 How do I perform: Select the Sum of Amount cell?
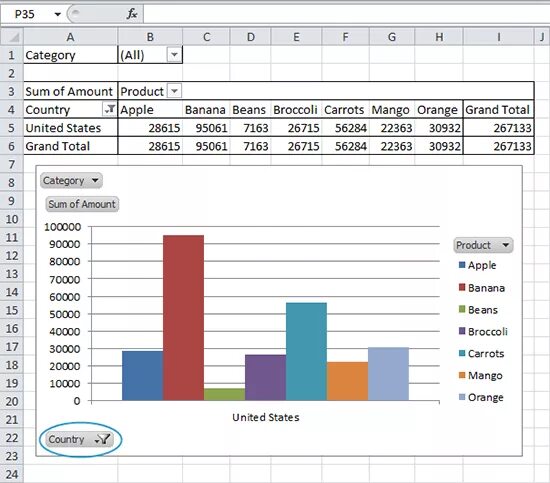pyautogui.click(x=71, y=92)
